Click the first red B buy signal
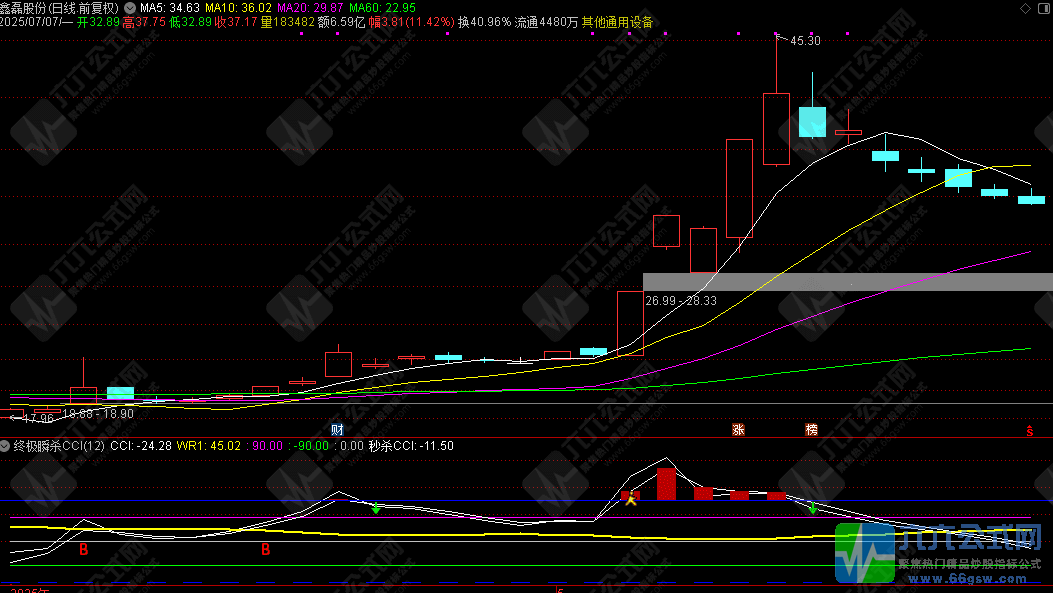 pyautogui.click(x=84, y=550)
